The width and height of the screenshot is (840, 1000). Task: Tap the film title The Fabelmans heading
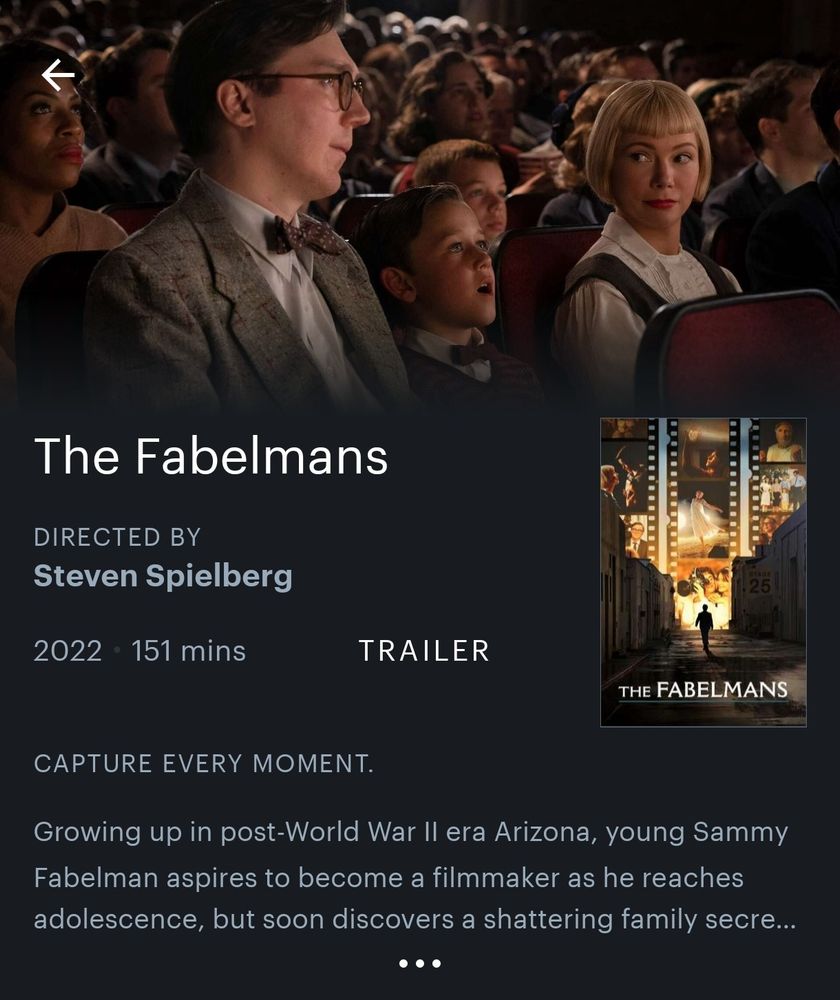211,456
